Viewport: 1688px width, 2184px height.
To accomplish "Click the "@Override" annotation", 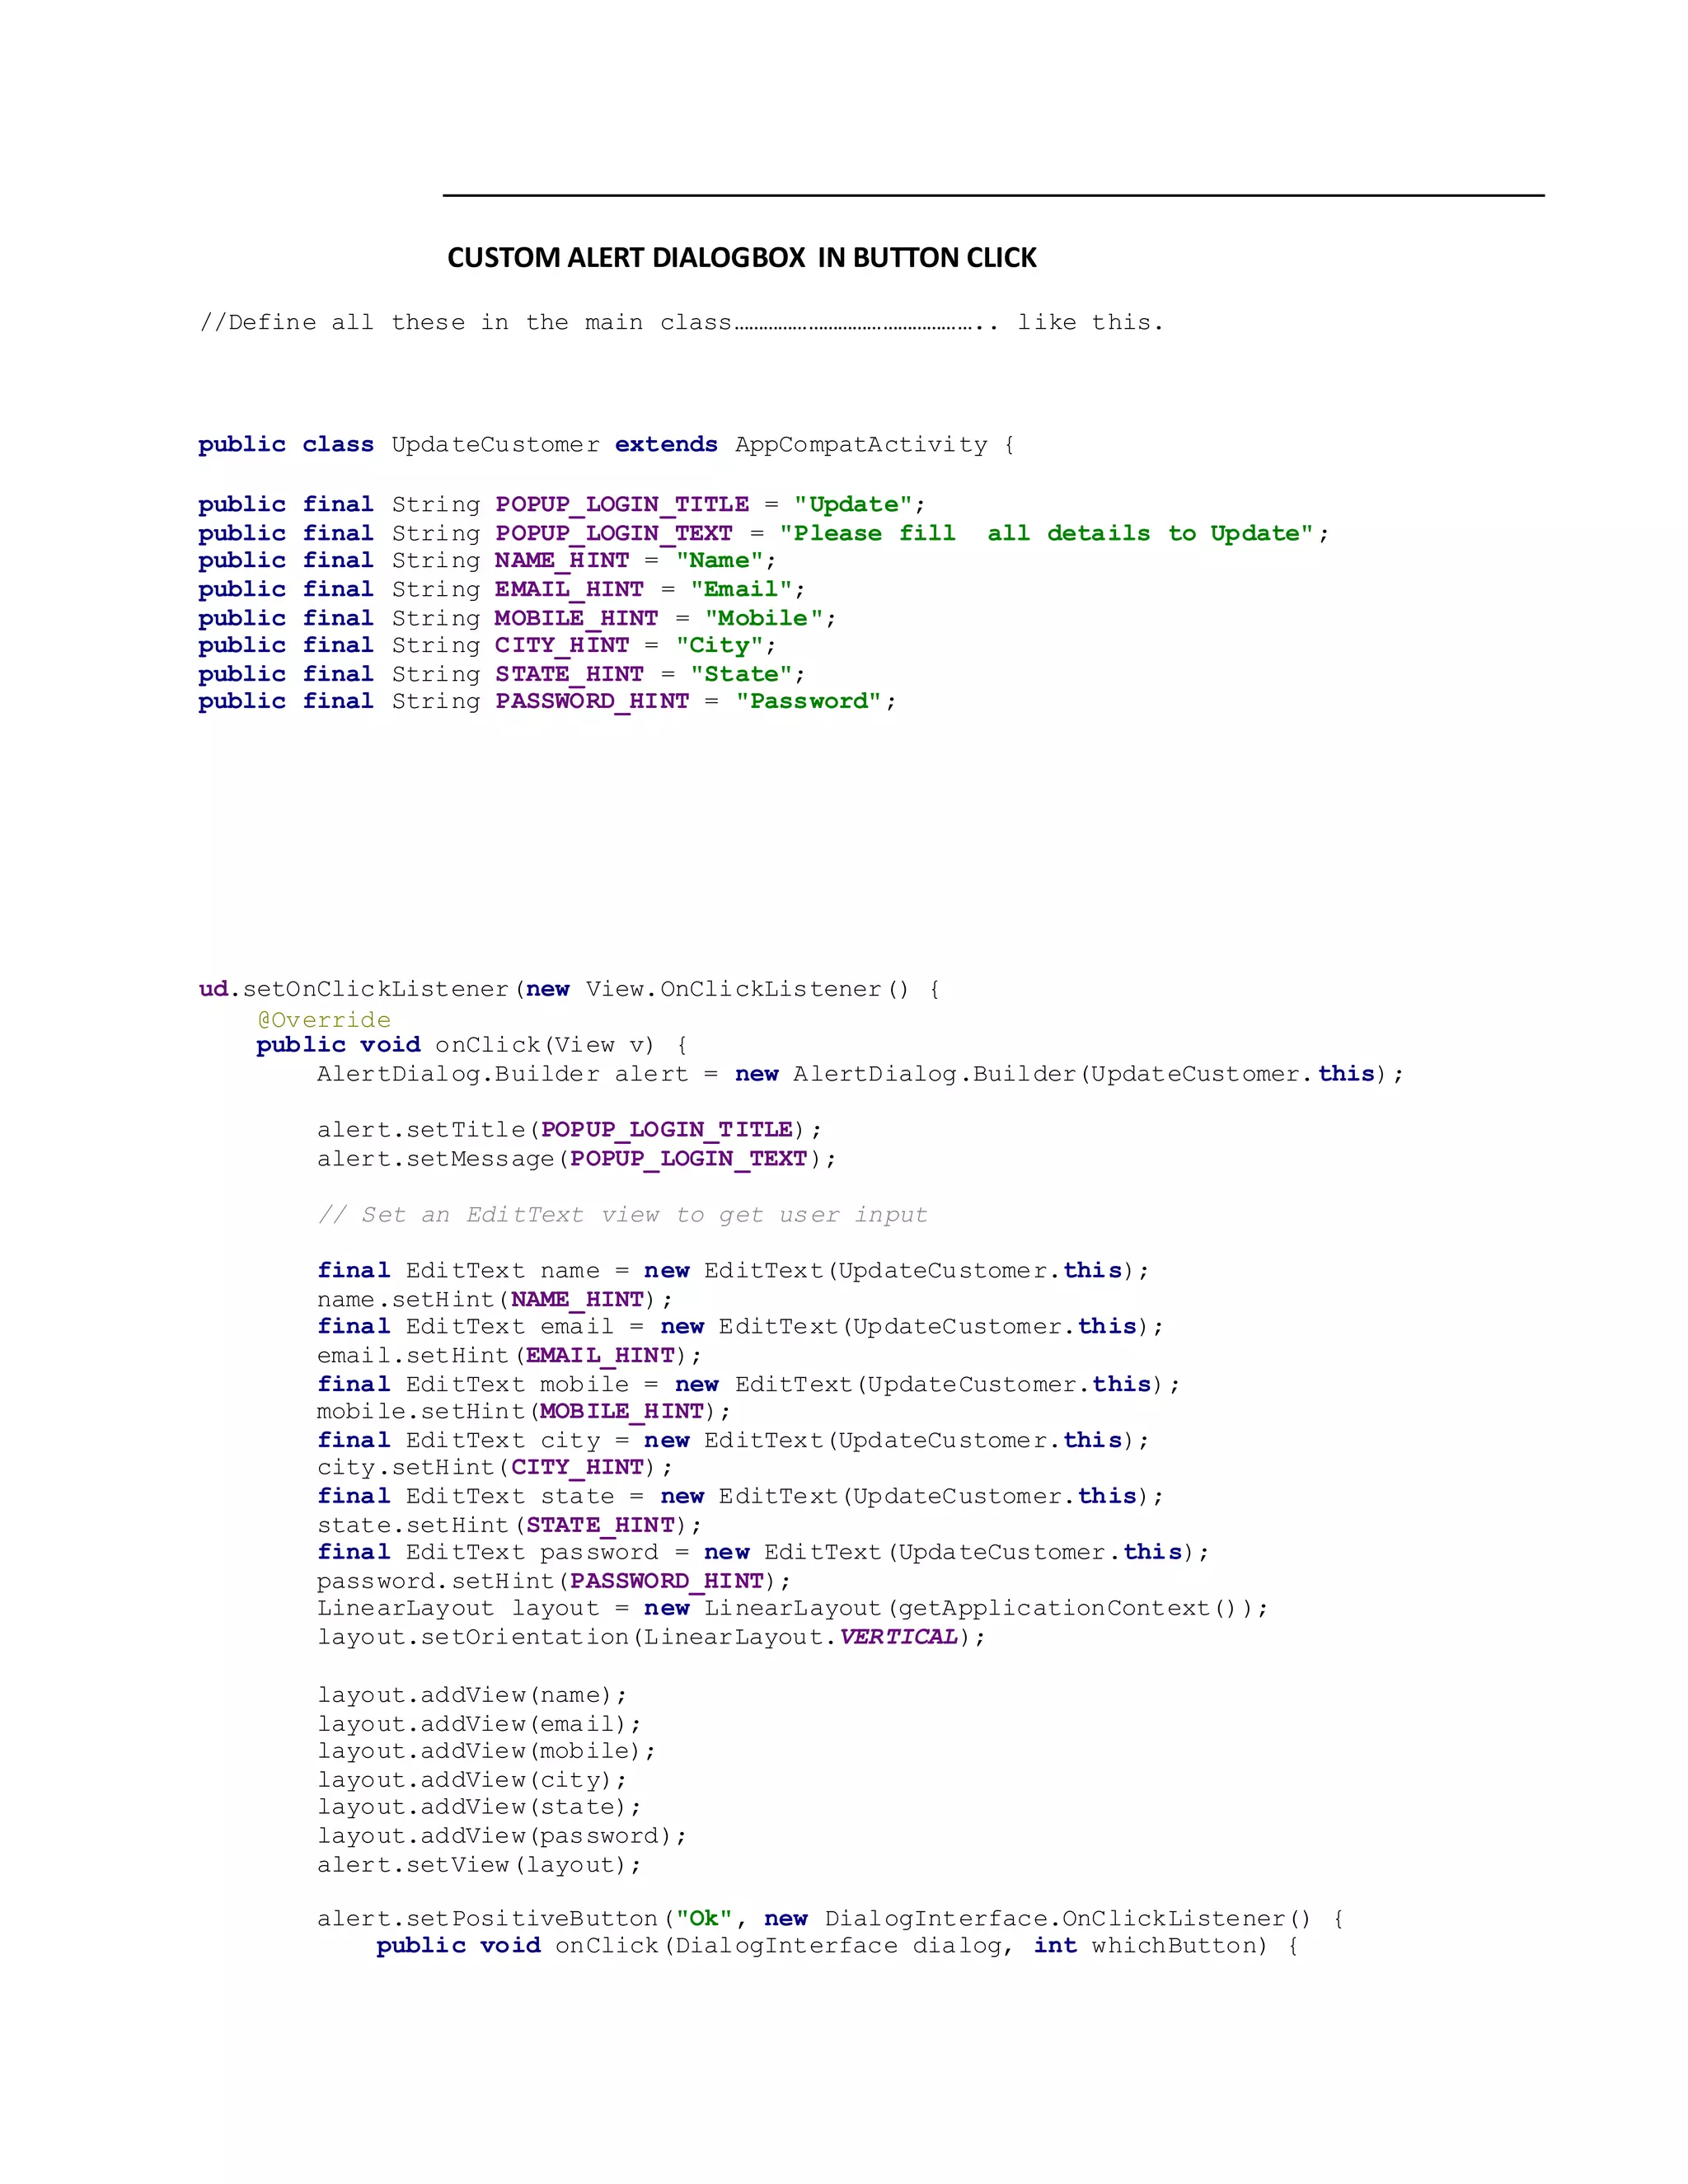I will coord(324,1019).
